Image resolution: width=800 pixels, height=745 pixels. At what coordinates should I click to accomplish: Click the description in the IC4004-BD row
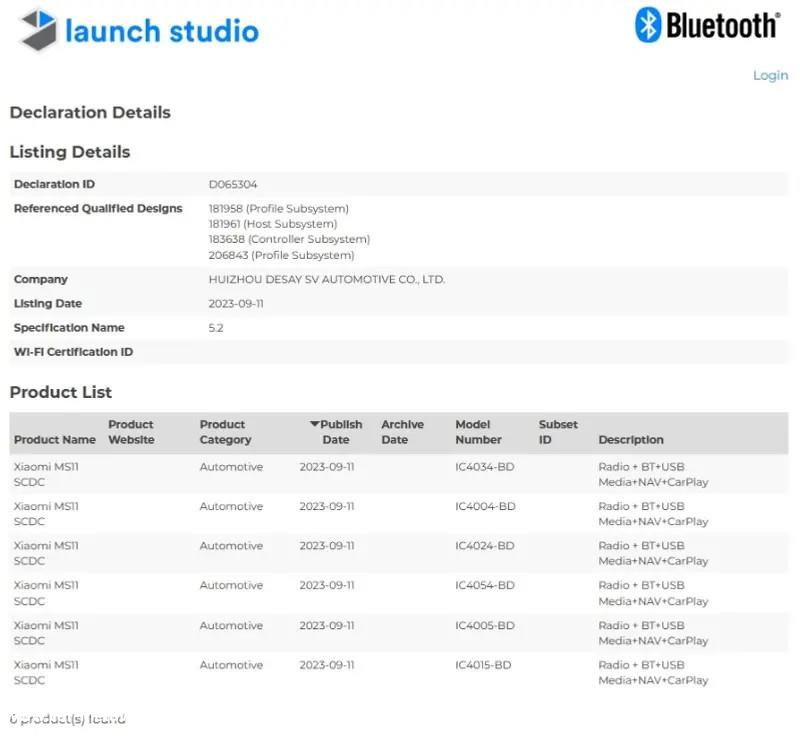point(653,514)
